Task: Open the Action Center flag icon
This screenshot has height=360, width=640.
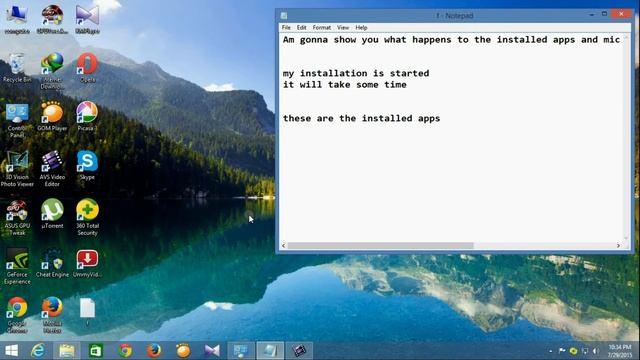Action: click(562, 351)
